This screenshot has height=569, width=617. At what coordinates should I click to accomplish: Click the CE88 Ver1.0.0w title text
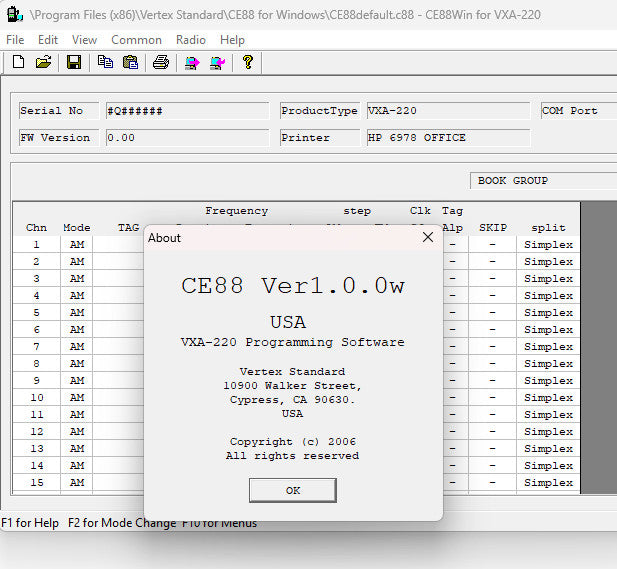[292, 285]
